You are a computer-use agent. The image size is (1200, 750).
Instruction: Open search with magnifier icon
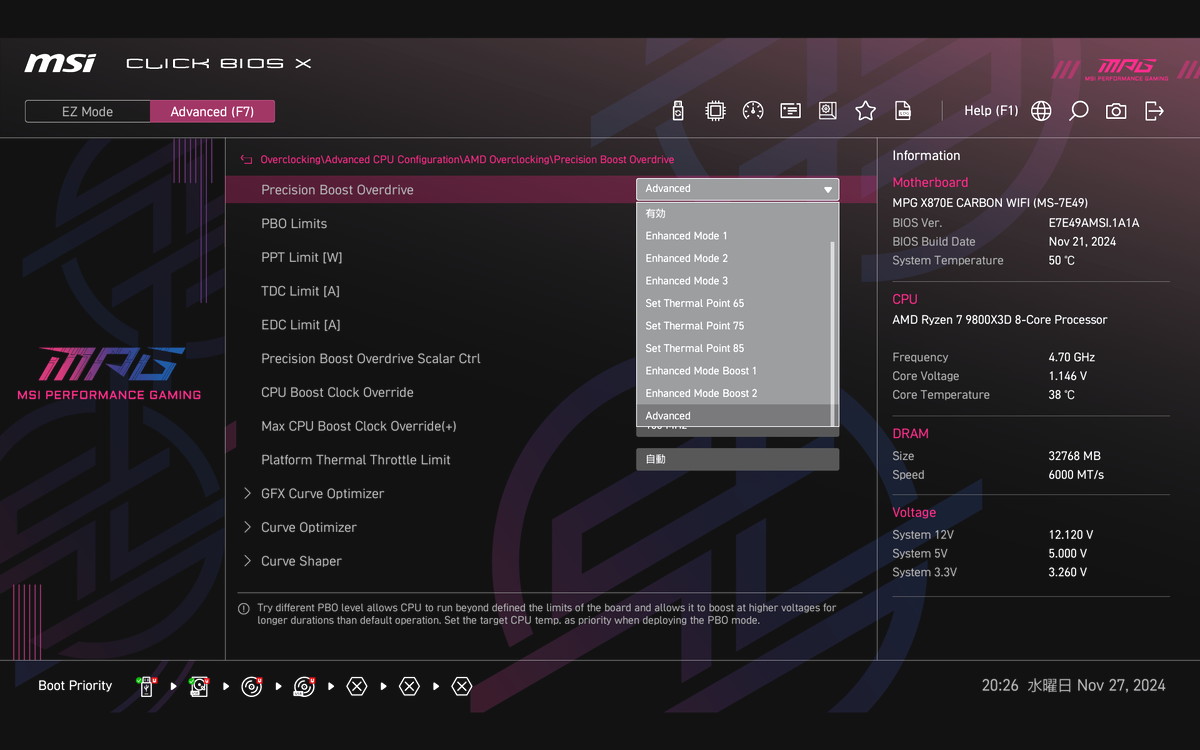tap(1078, 111)
